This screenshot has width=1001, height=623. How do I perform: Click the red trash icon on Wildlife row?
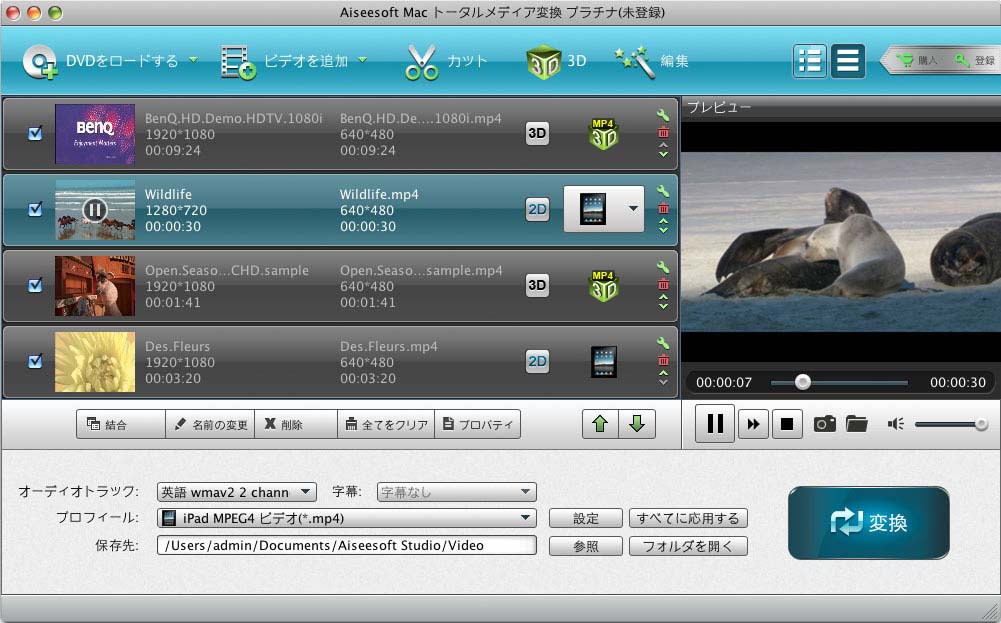(x=663, y=208)
